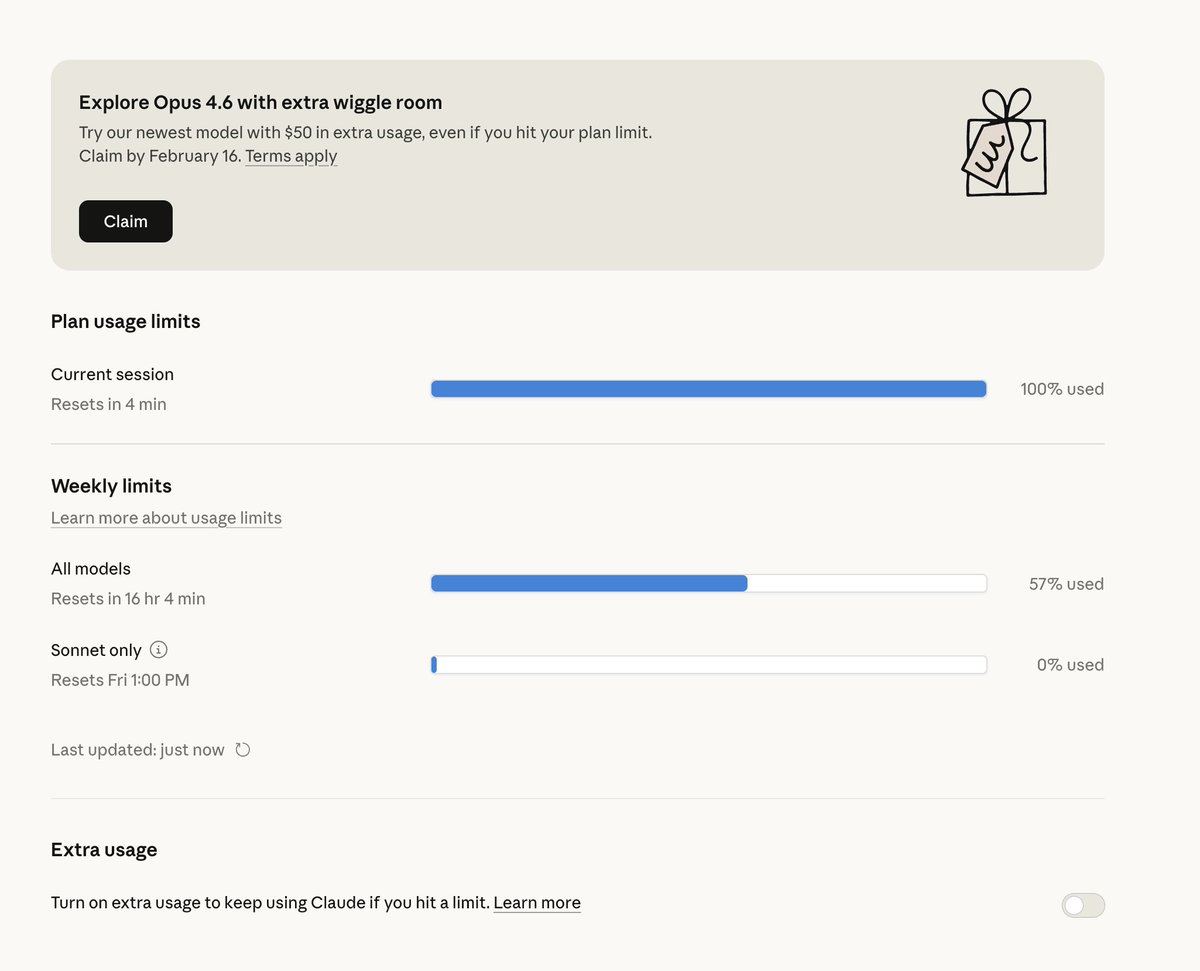This screenshot has height=971, width=1200.
Task: Click the '0% used' text
Action: pyautogui.click(x=1070, y=665)
